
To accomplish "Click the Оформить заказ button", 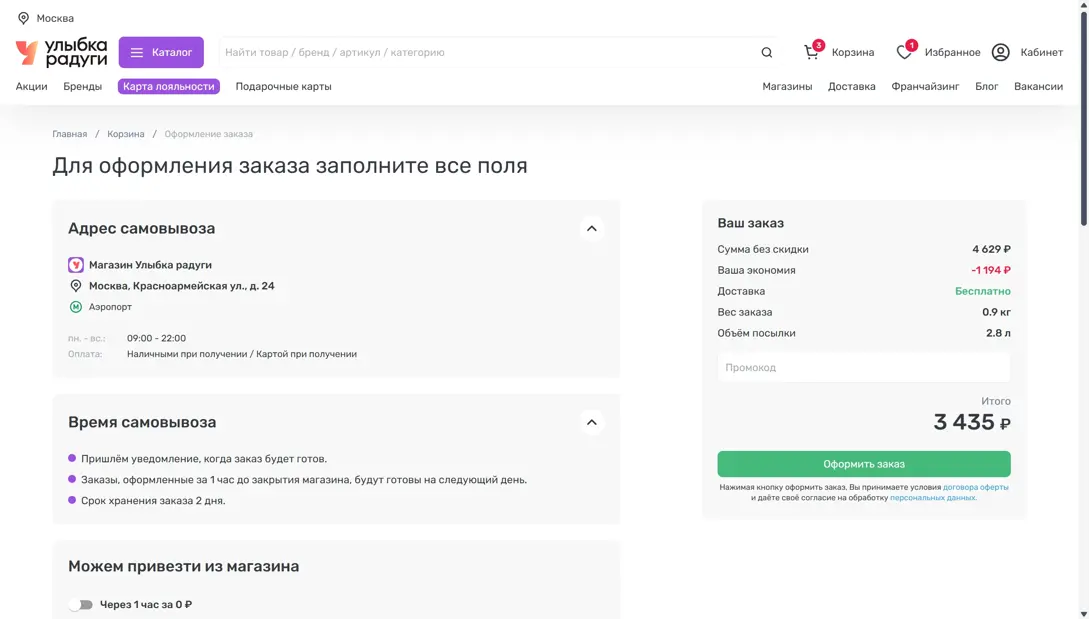I will [x=863, y=463].
